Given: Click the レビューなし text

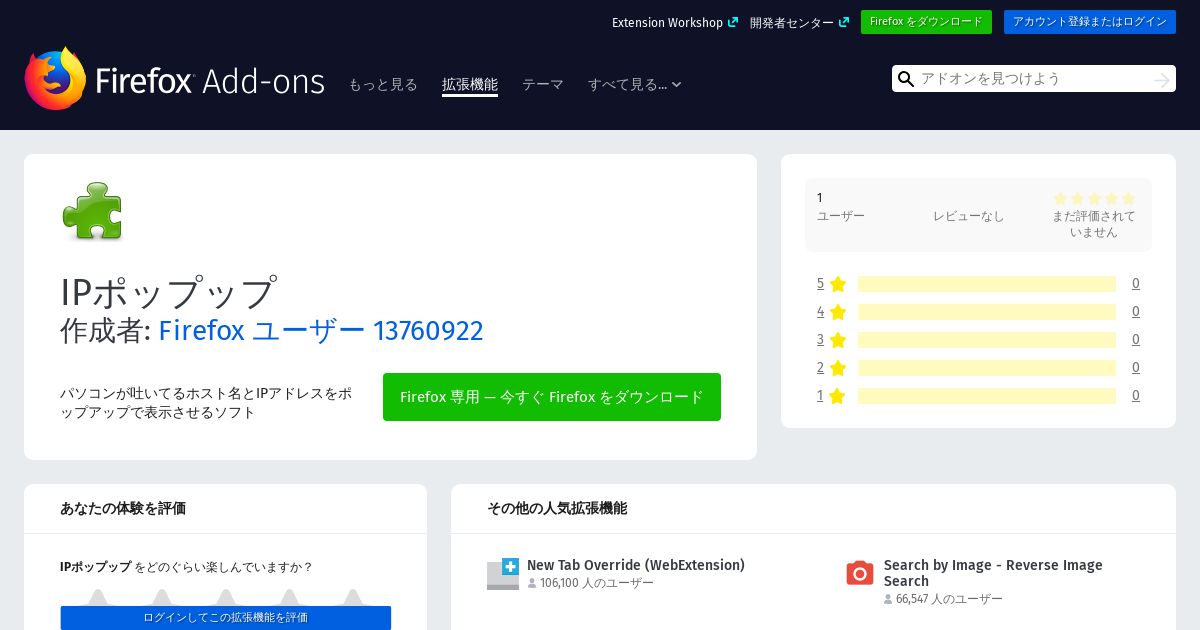Looking at the screenshot, I should point(969,216).
